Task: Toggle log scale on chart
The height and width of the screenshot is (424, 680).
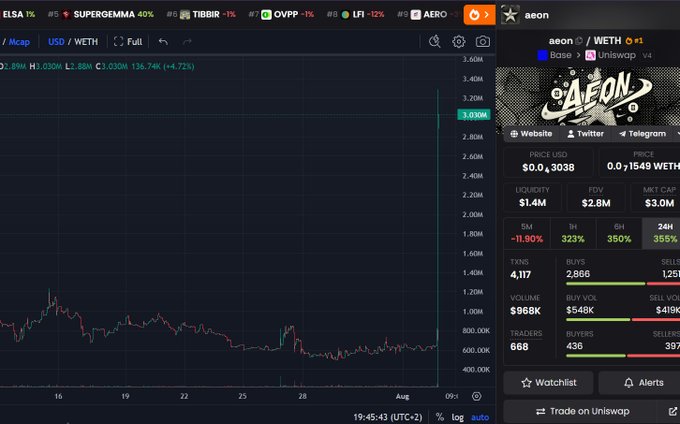Action: tap(458, 417)
